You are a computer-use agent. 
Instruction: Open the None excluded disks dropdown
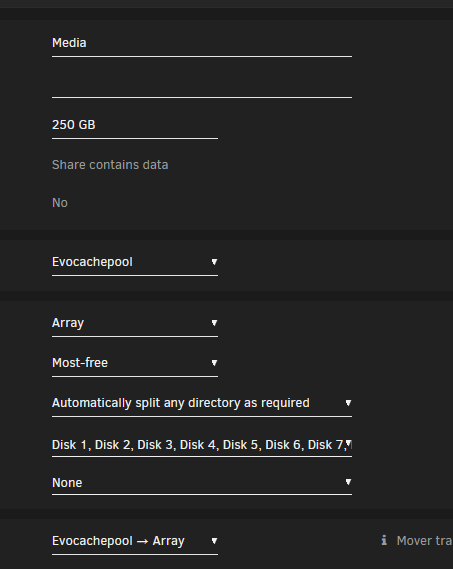202,483
